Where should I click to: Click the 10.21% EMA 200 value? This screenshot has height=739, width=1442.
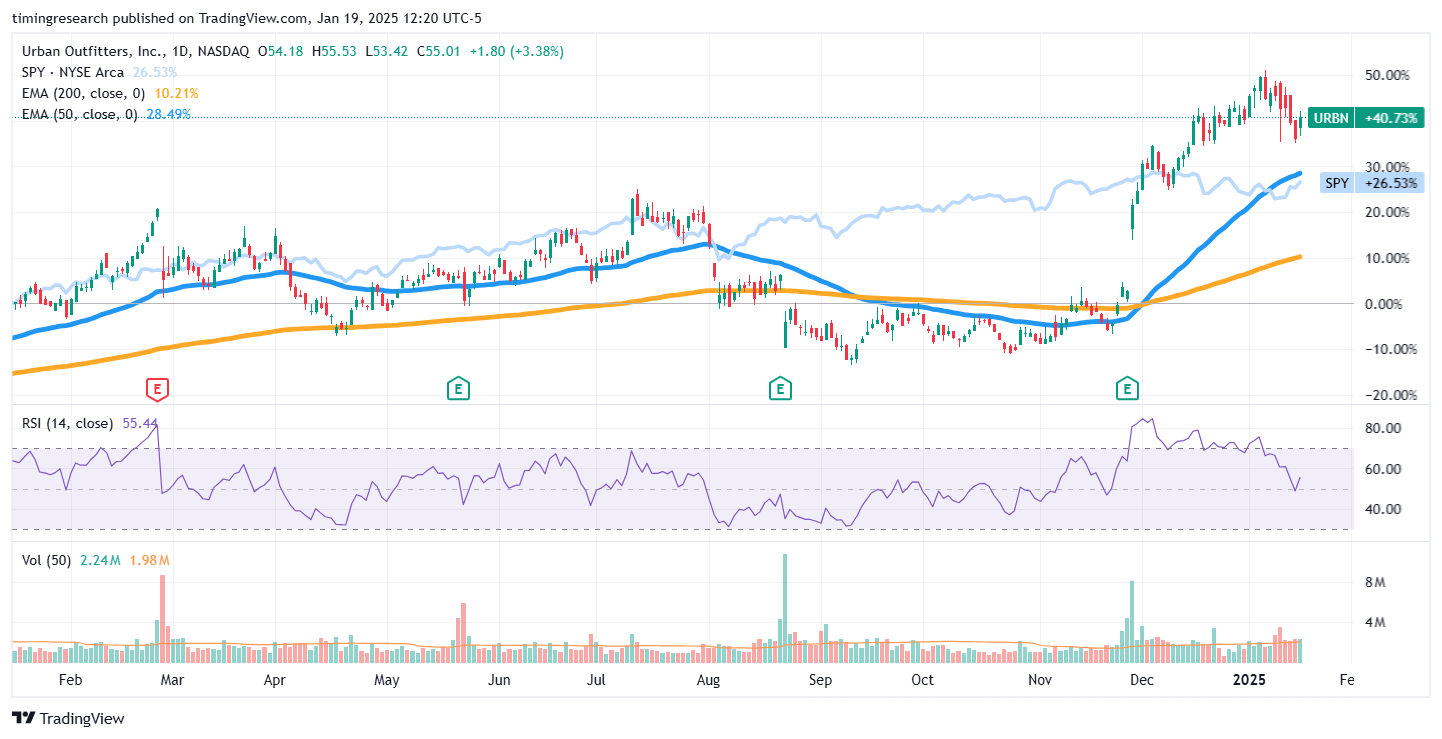point(176,93)
